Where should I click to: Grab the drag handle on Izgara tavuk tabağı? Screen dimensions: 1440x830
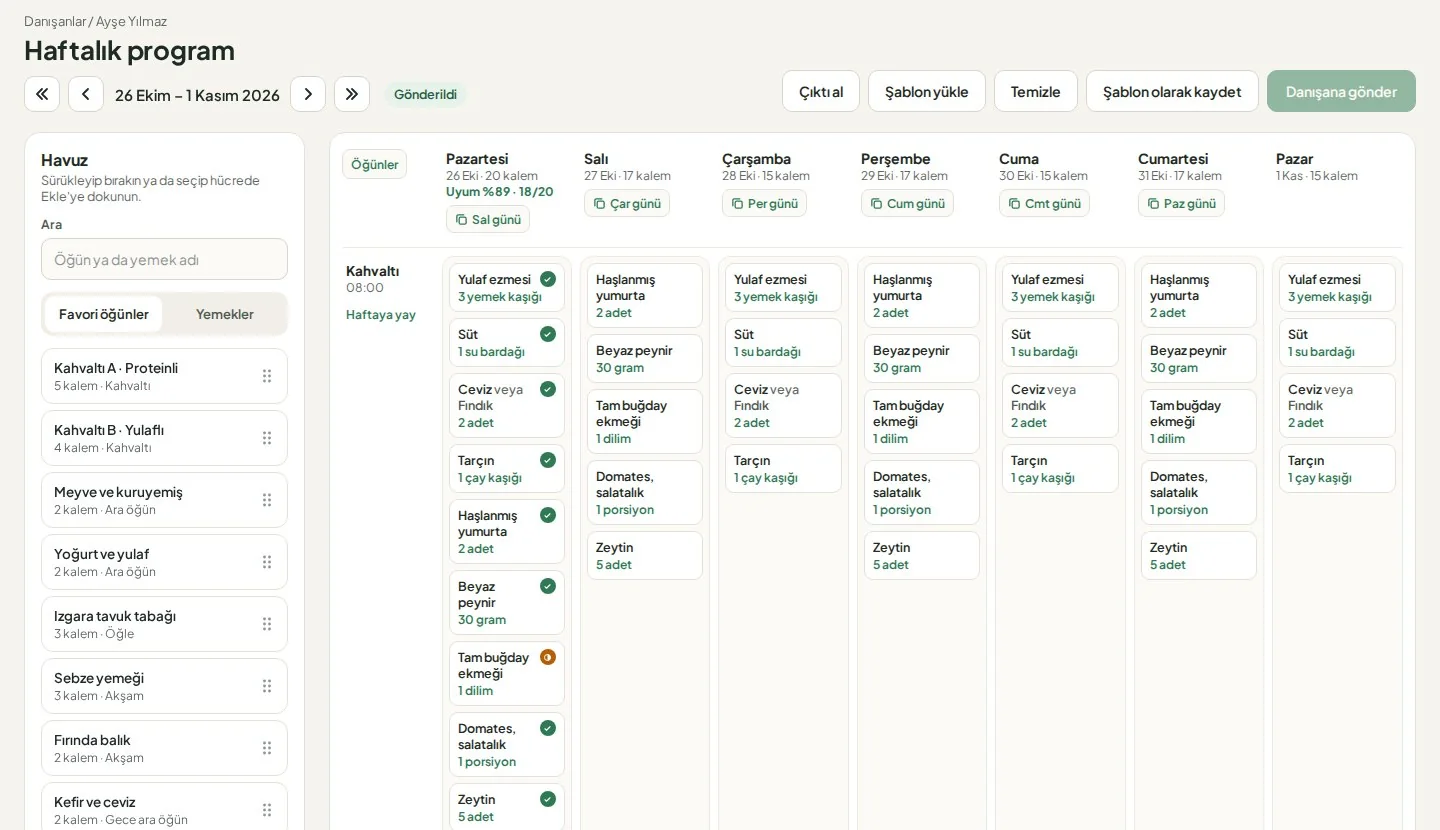tap(267, 624)
